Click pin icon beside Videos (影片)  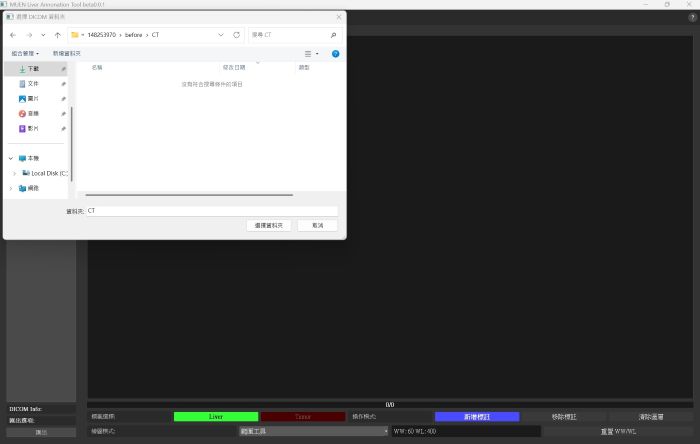[x=63, y=129]
